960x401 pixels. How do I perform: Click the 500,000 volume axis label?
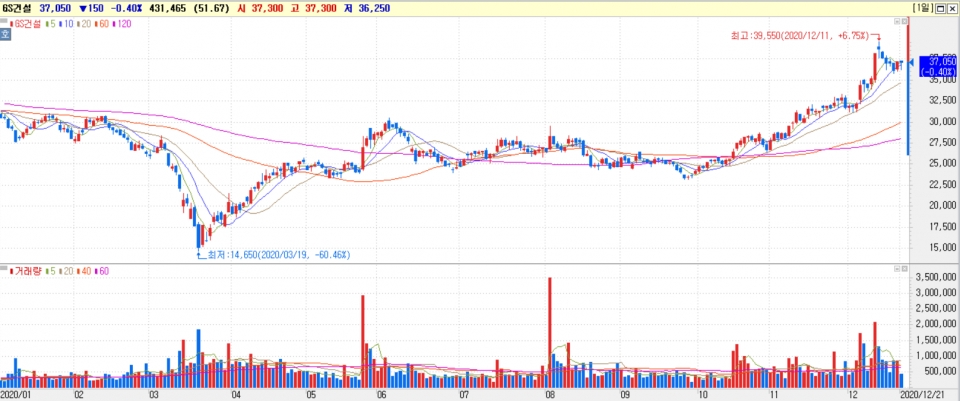coord(940,371)
